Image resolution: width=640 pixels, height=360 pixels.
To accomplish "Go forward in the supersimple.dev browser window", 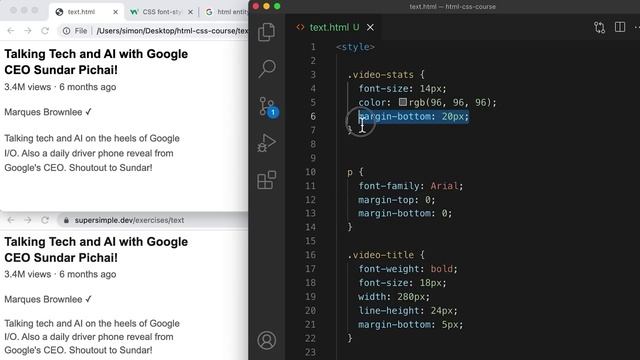I will coord(28,220).
